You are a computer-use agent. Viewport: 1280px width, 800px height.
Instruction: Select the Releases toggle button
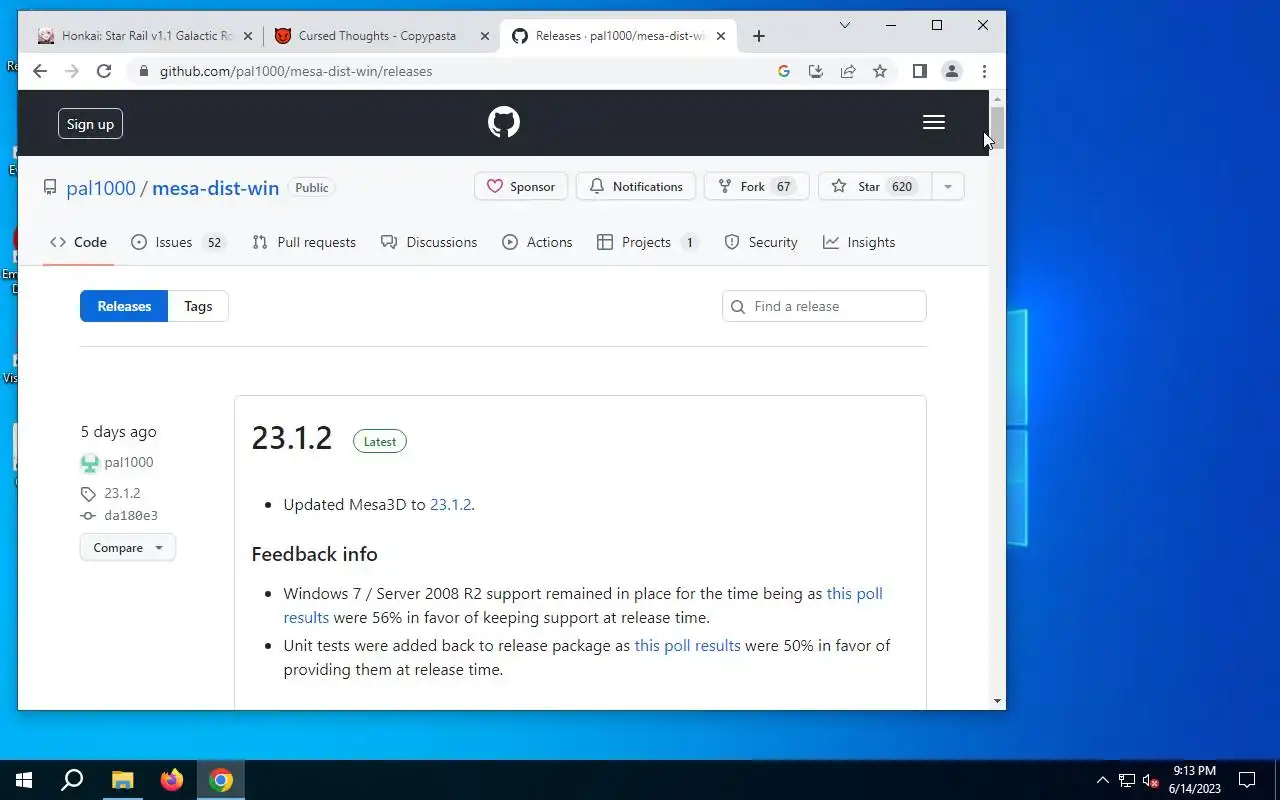click(124, 306)
